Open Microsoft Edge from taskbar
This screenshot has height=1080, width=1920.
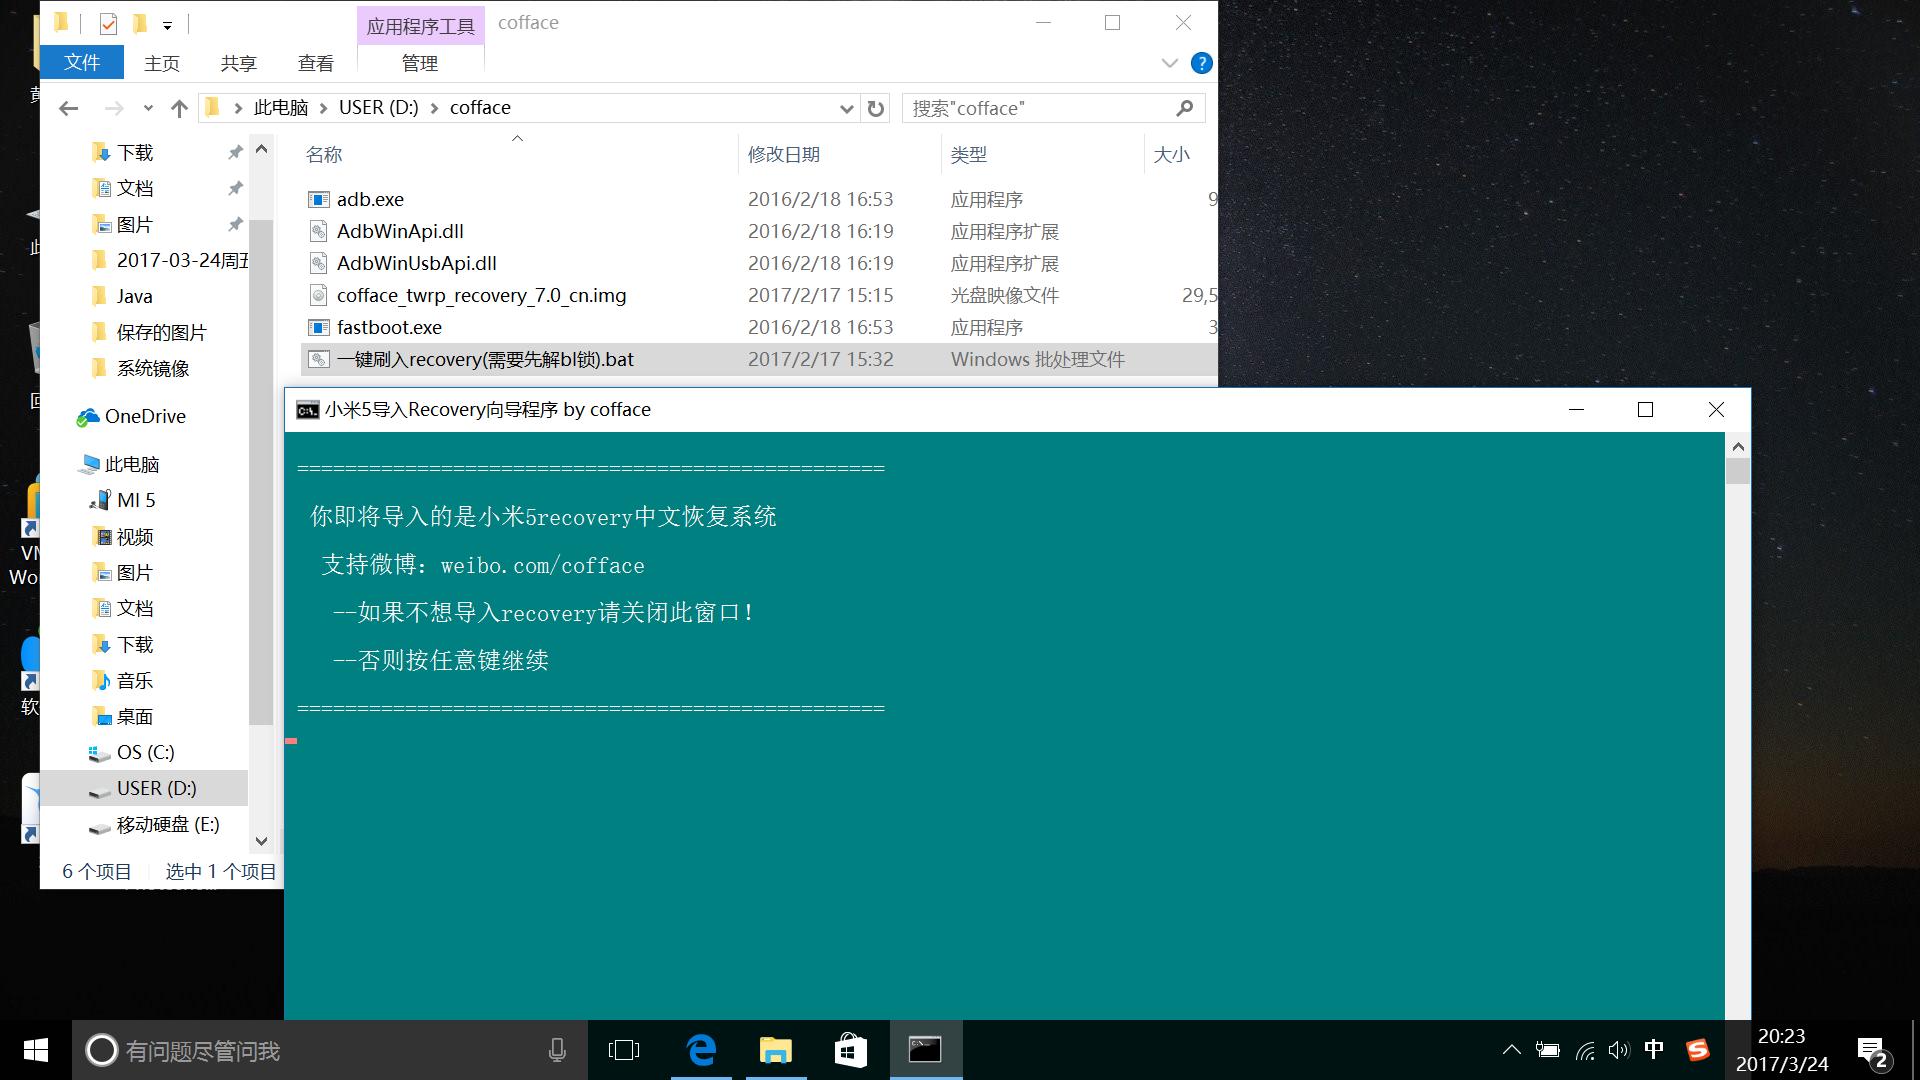click(x=701, y=1050)
